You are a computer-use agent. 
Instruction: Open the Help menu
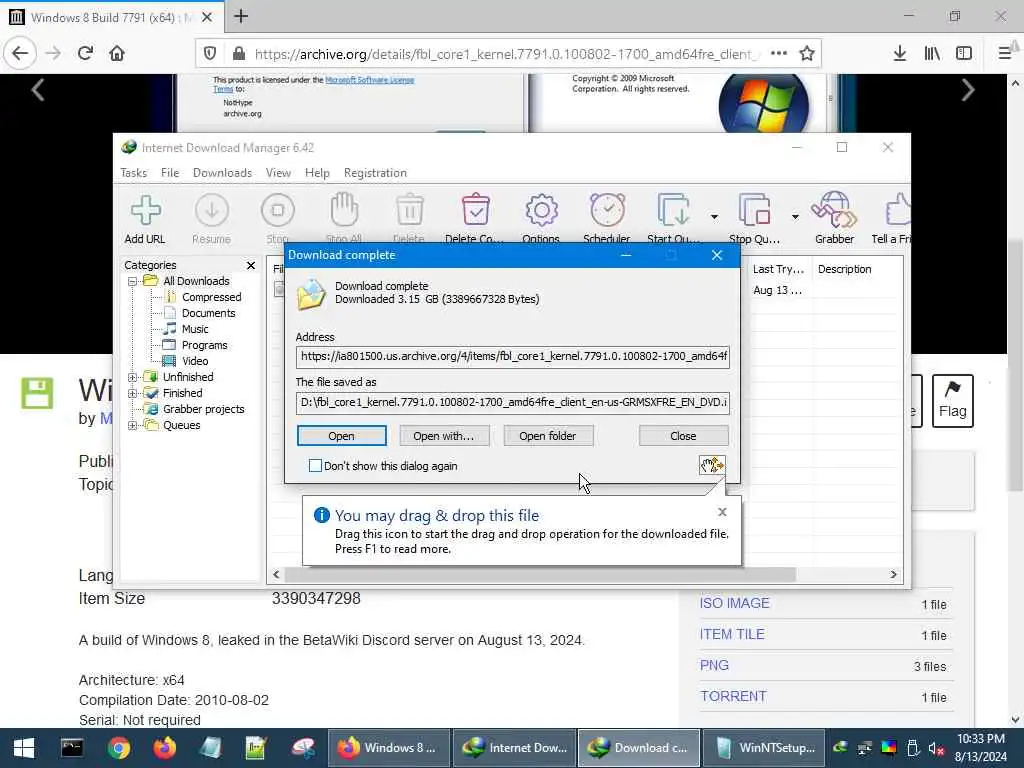click(x=317, y=172)
